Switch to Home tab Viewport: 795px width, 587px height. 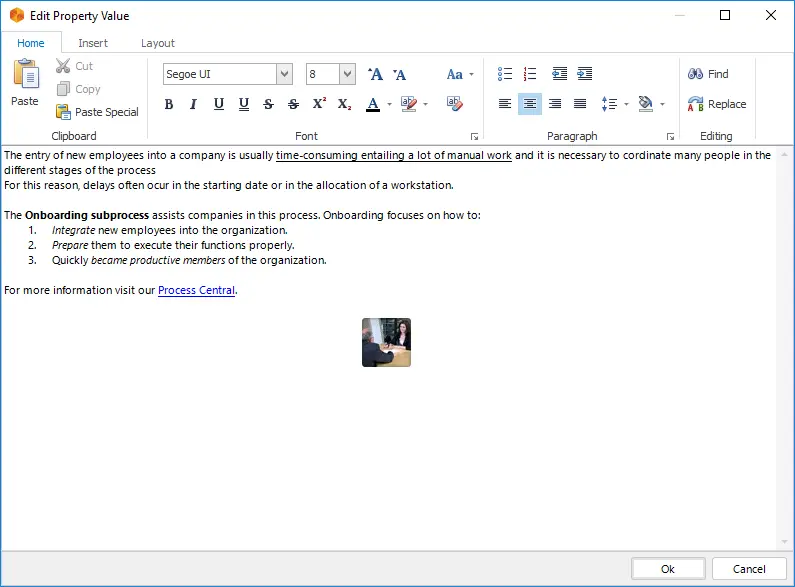(x=31, y=43)
